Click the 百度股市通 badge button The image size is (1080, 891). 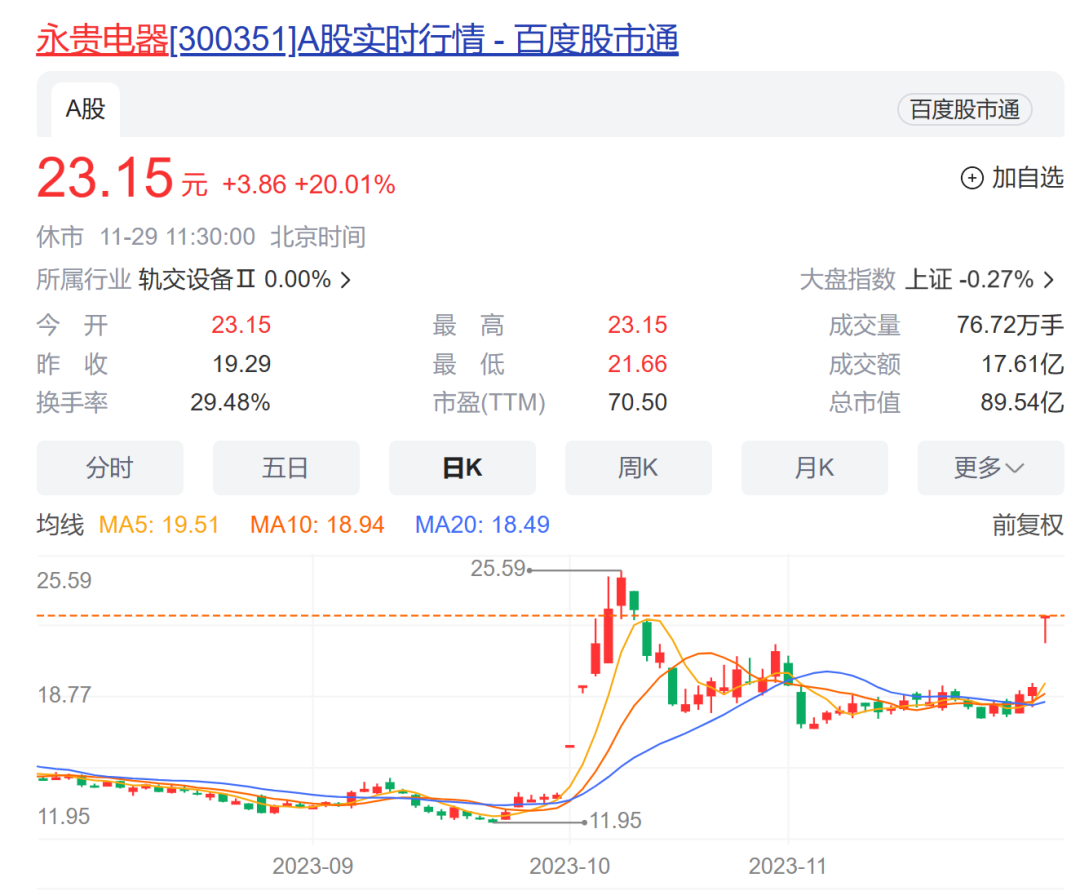click(x=964, y=109)
